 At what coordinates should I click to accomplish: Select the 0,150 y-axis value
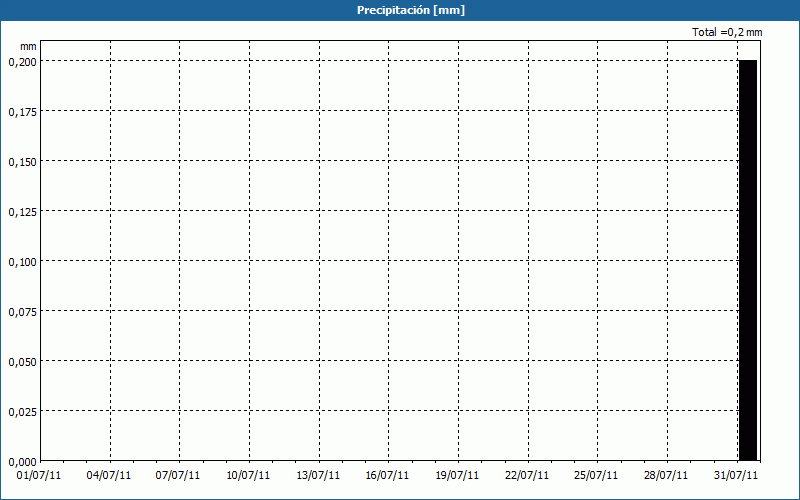coord(23,162)
